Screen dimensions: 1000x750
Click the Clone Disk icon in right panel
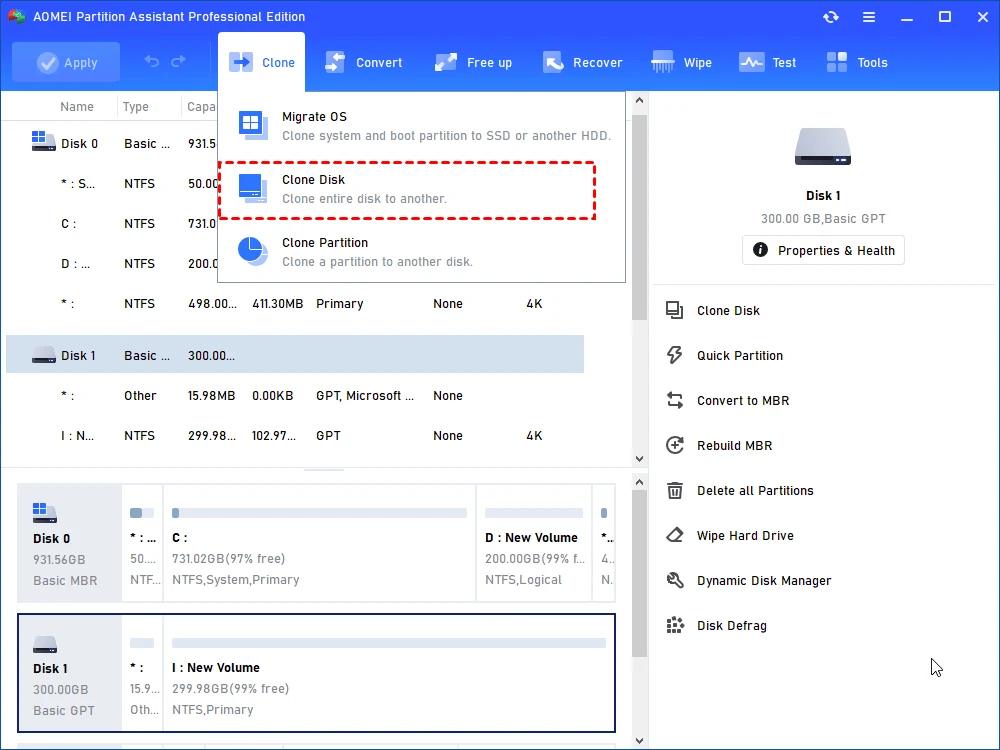tap(675, 310)
